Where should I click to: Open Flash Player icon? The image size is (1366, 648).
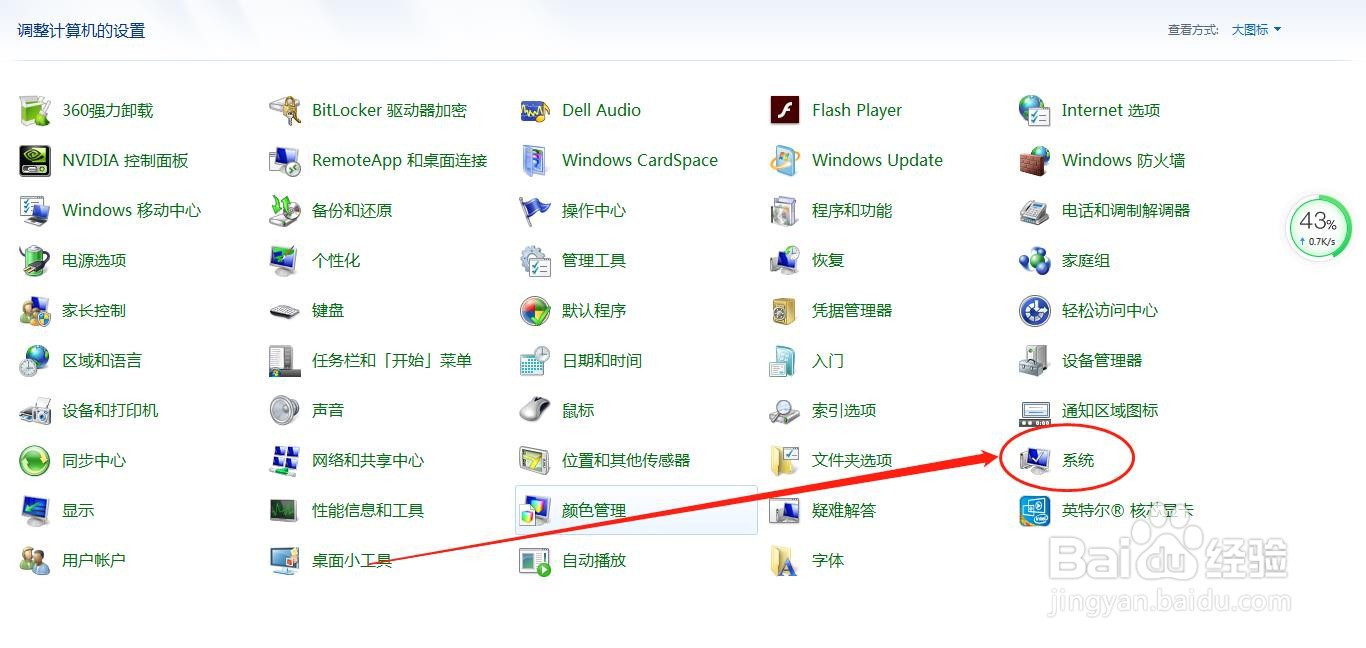[x=785, y=110]
